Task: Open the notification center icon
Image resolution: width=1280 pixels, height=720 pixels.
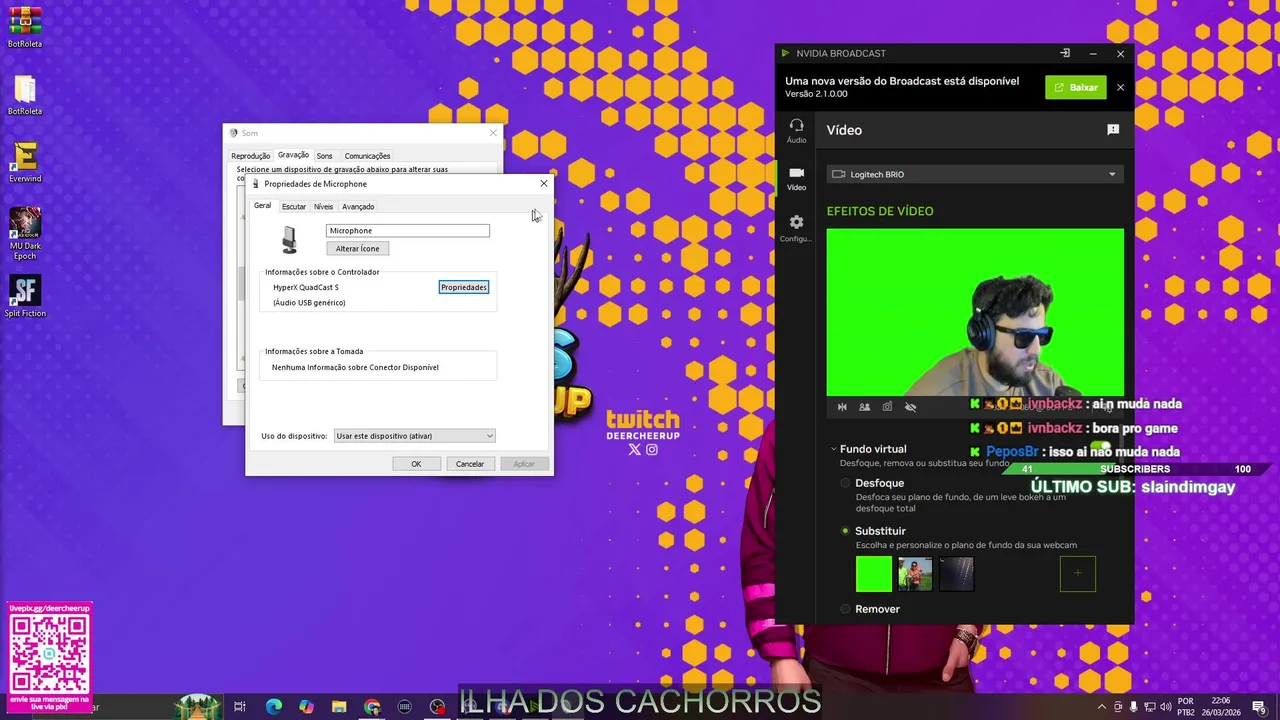Action: 1259,707
